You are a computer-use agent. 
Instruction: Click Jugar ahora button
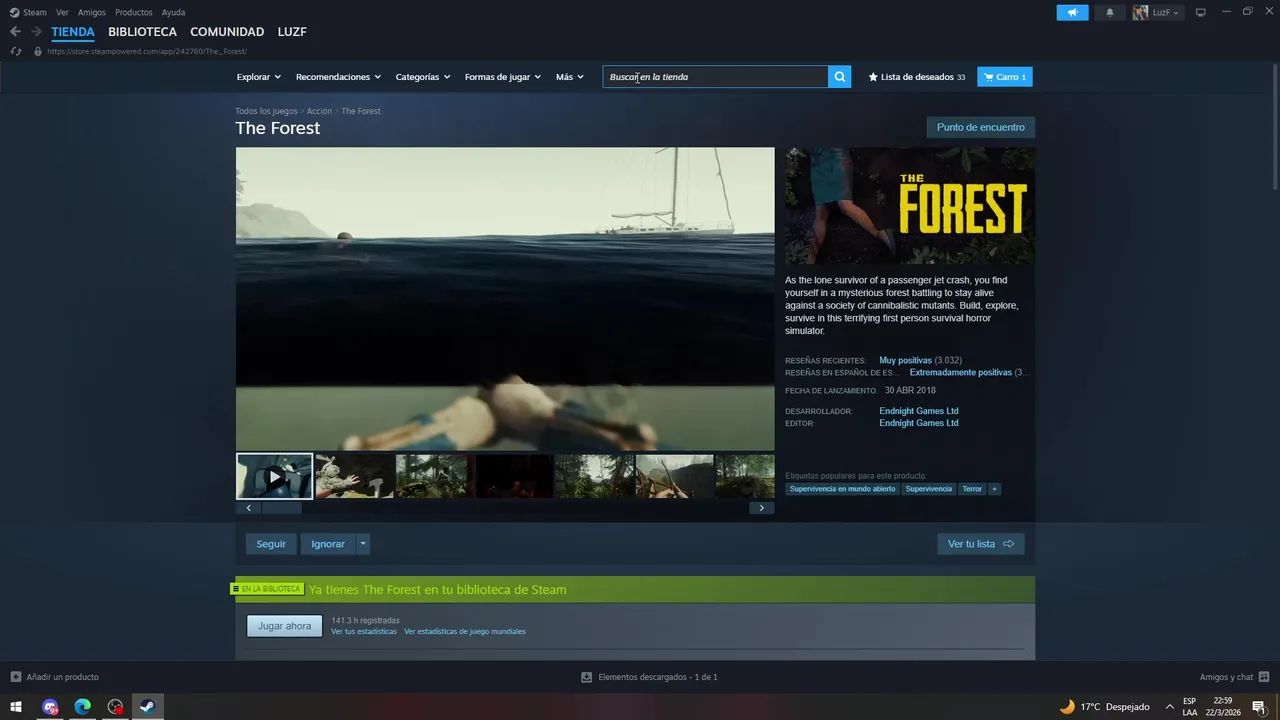285,626
